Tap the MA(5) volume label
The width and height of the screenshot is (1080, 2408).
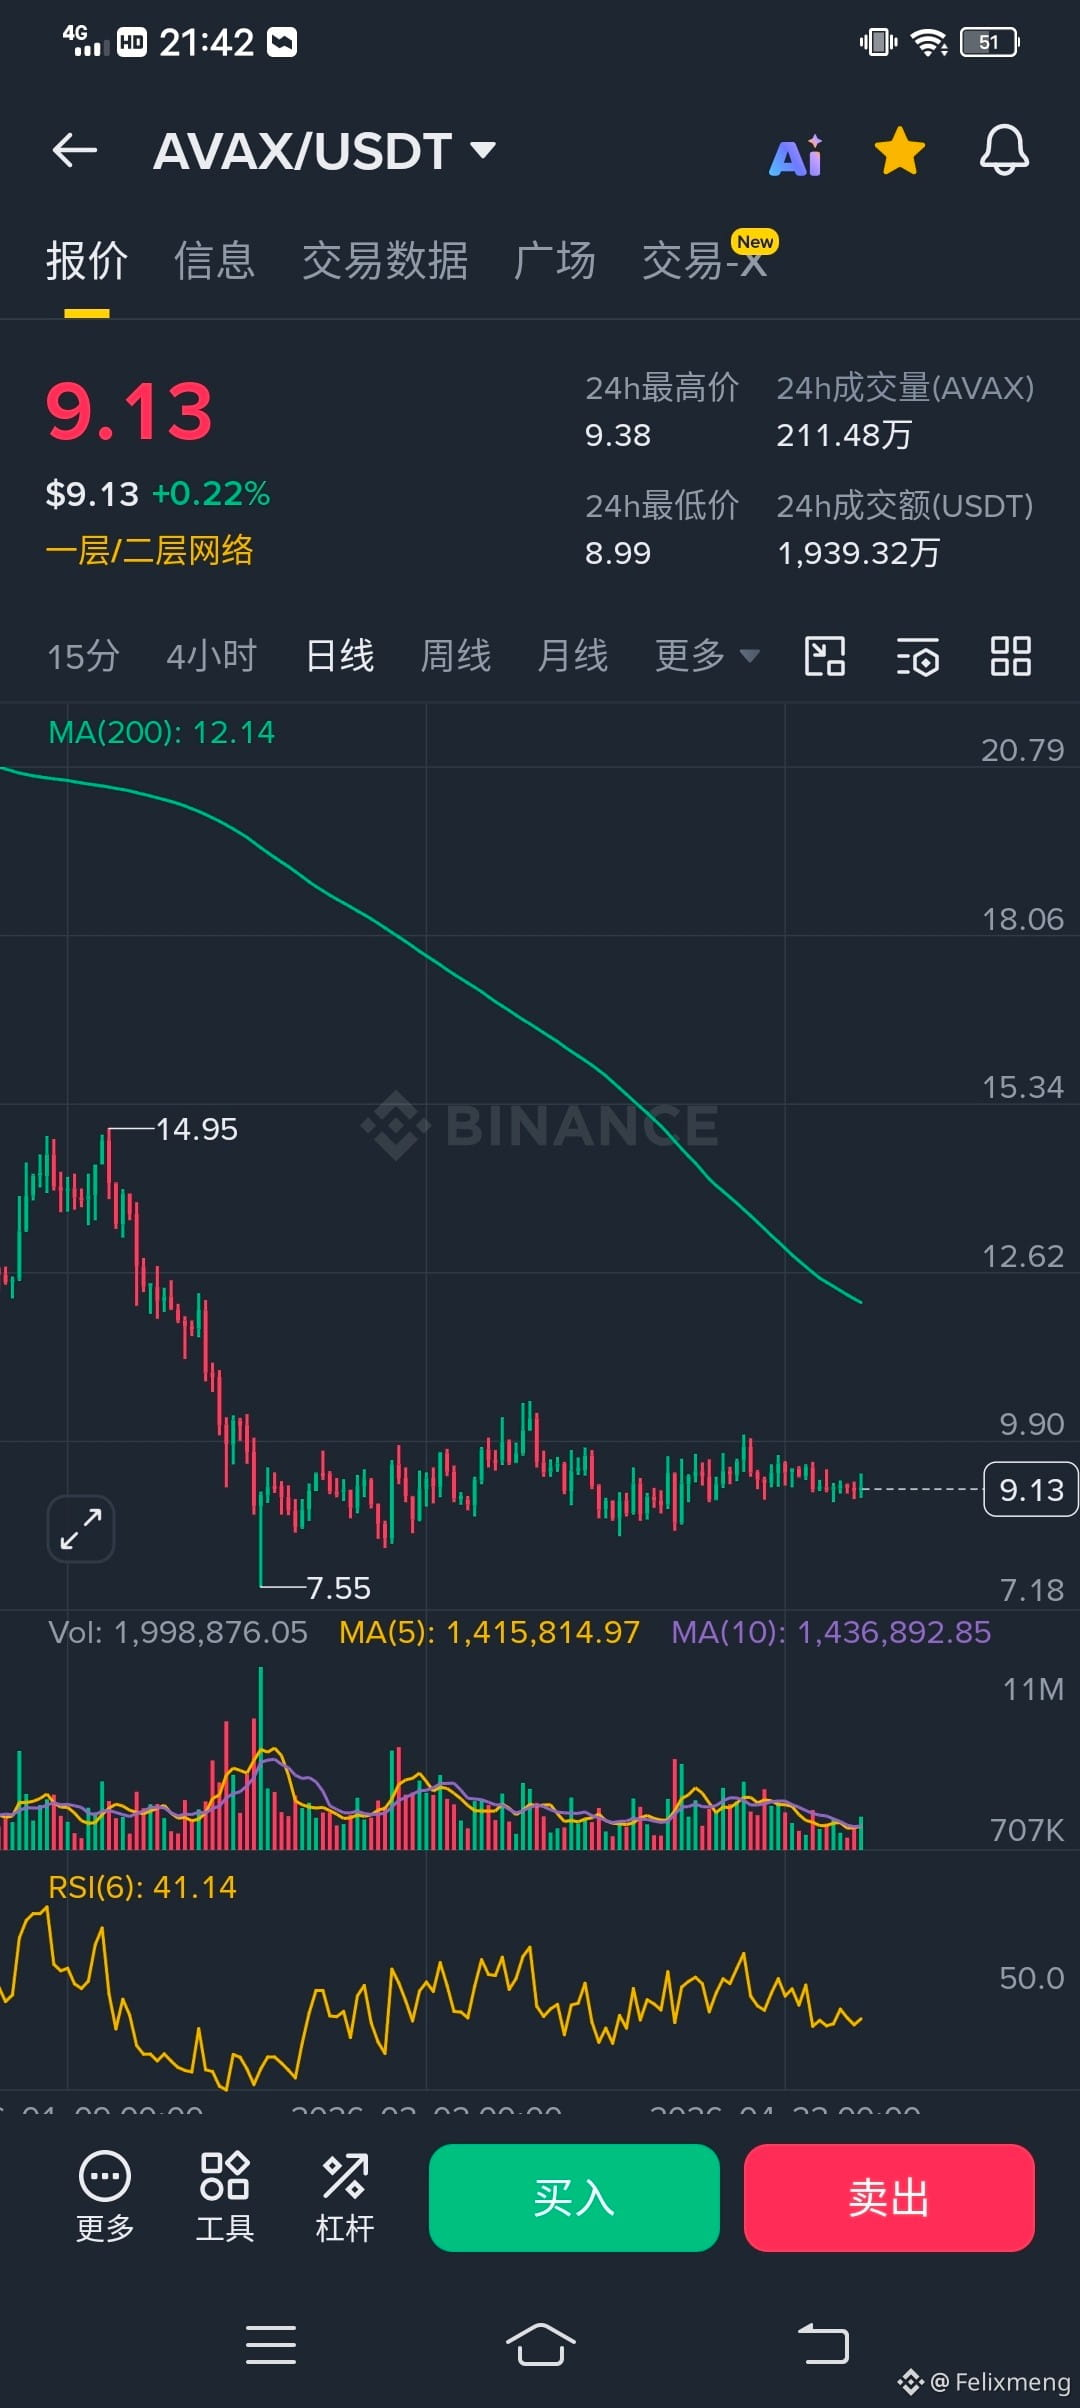click(x=489, y=1633)
